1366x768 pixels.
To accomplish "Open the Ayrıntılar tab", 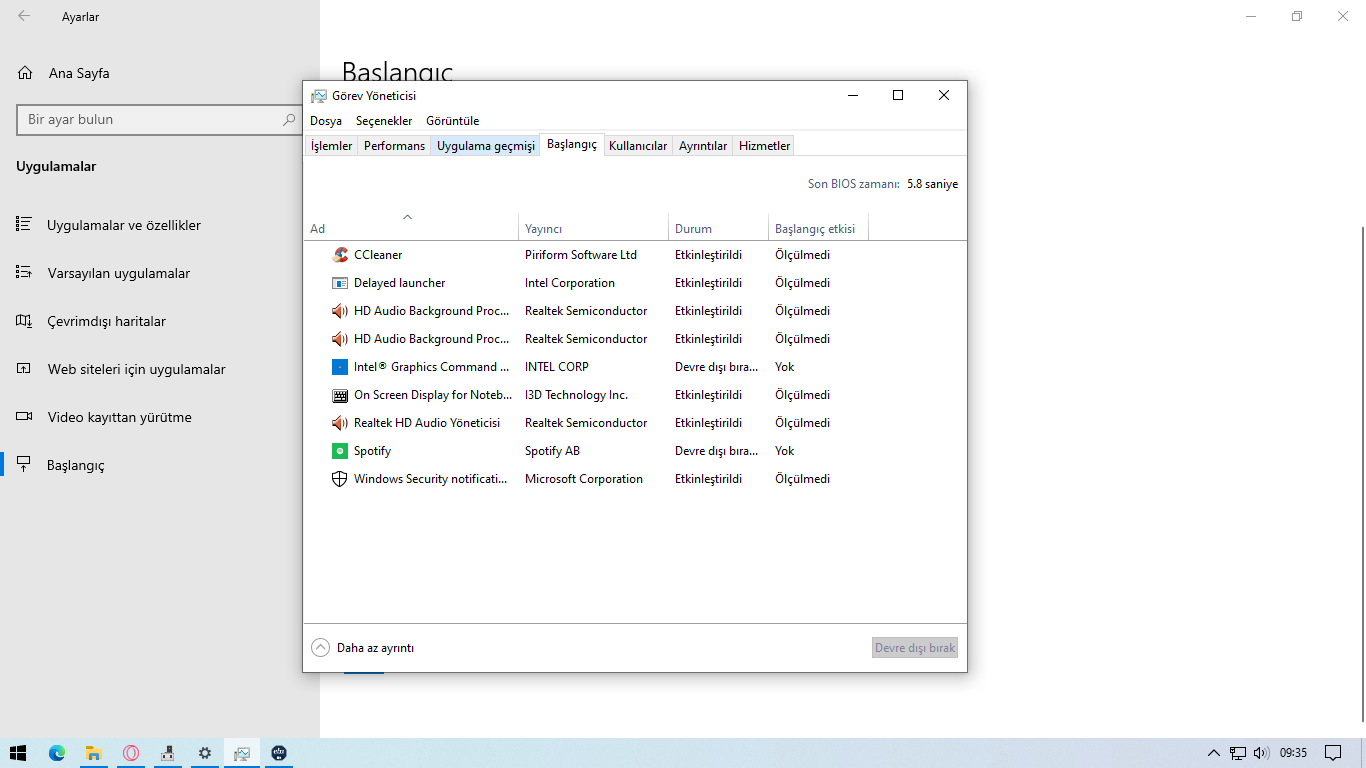I will (703, 146).
